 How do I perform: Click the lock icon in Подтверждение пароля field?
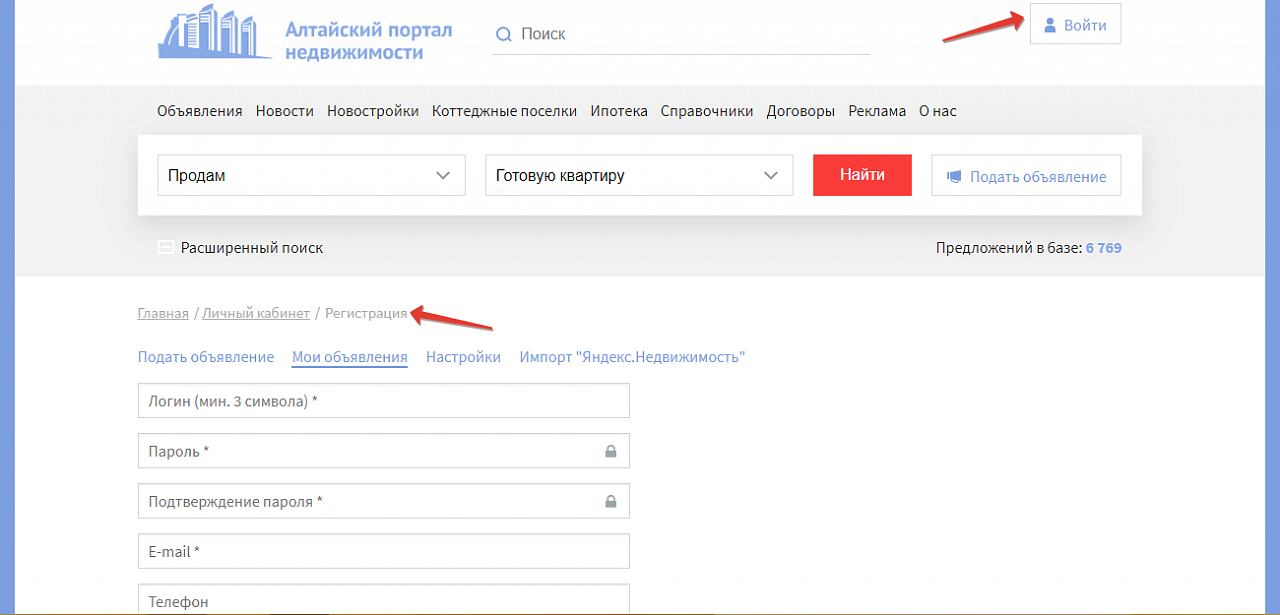pos(611,501)
